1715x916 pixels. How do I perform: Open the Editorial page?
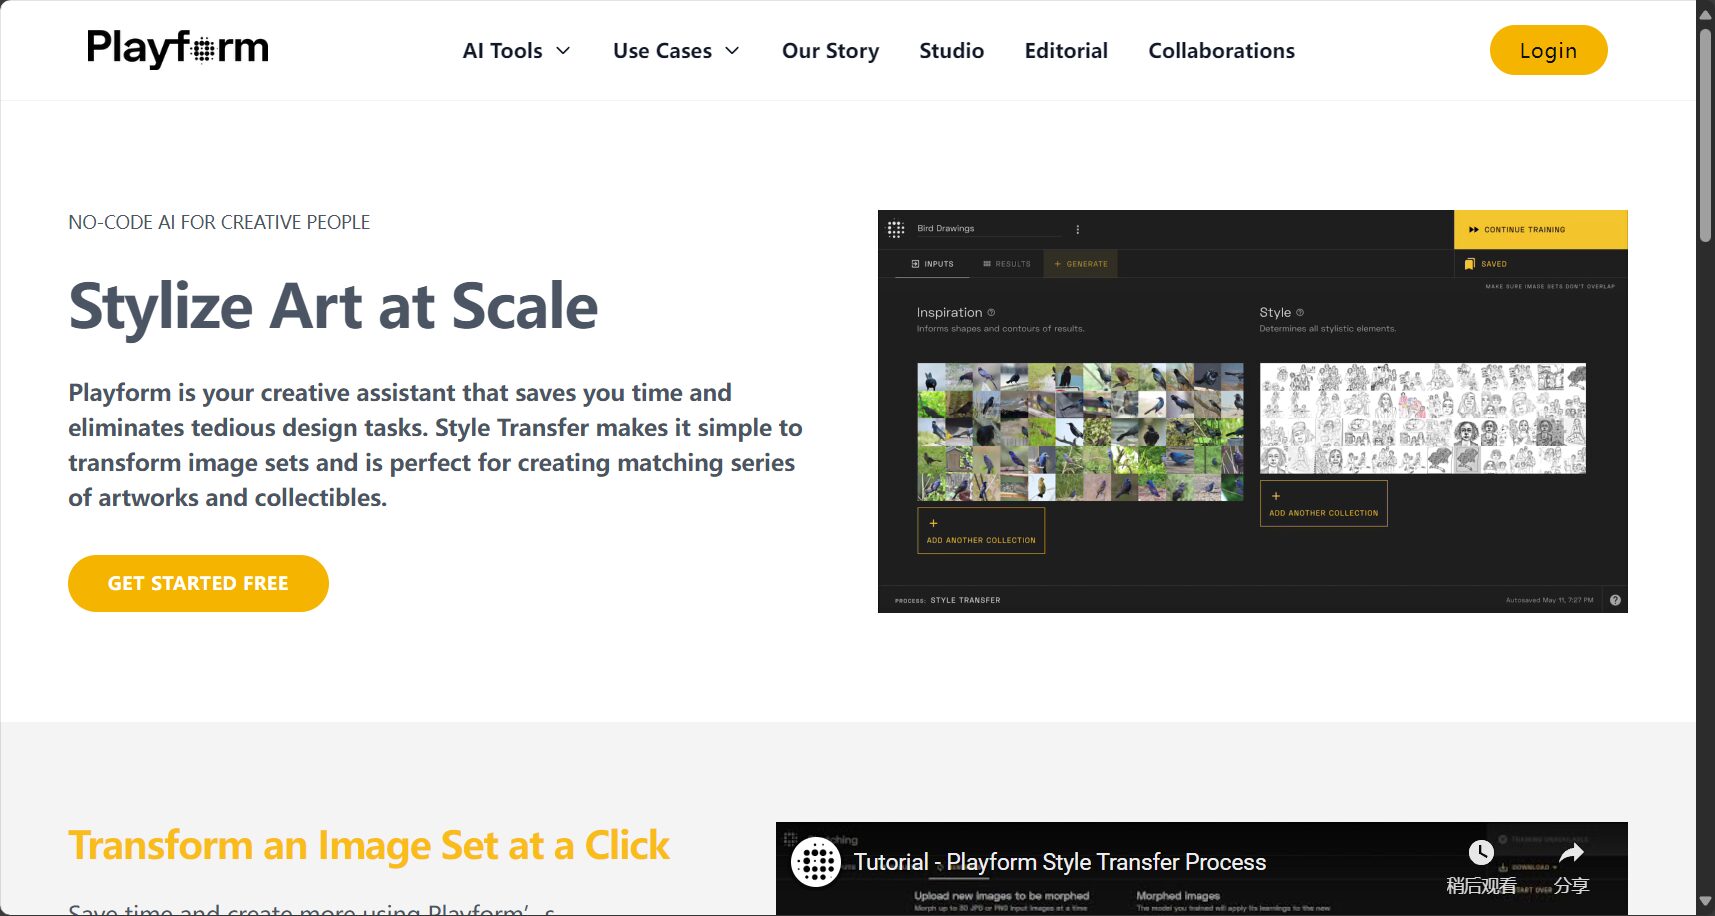[x=1066, y=51]
